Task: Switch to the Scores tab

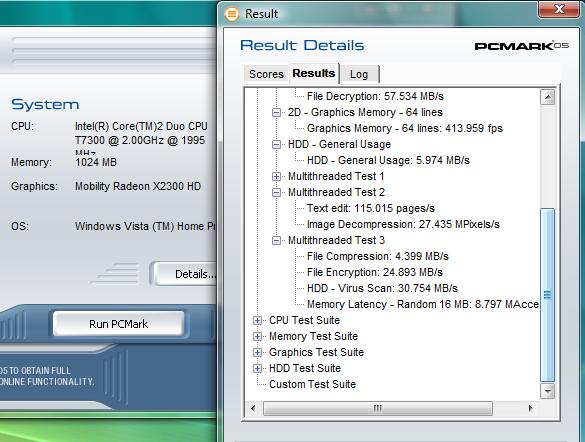Action: click(x=266, y=74)
